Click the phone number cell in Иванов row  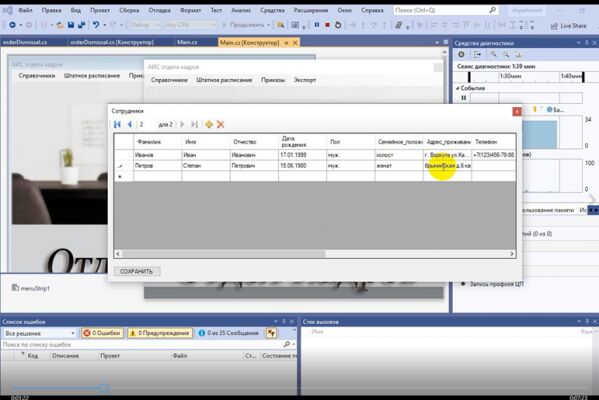pyautogui.click(x=494, y=155)
